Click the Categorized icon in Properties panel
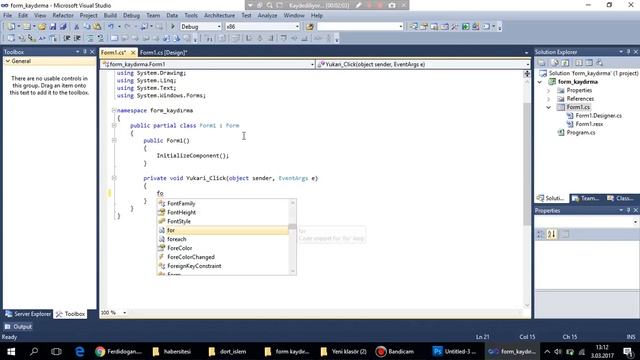Screen dimensions: 640x360 (x=540, y=234)
